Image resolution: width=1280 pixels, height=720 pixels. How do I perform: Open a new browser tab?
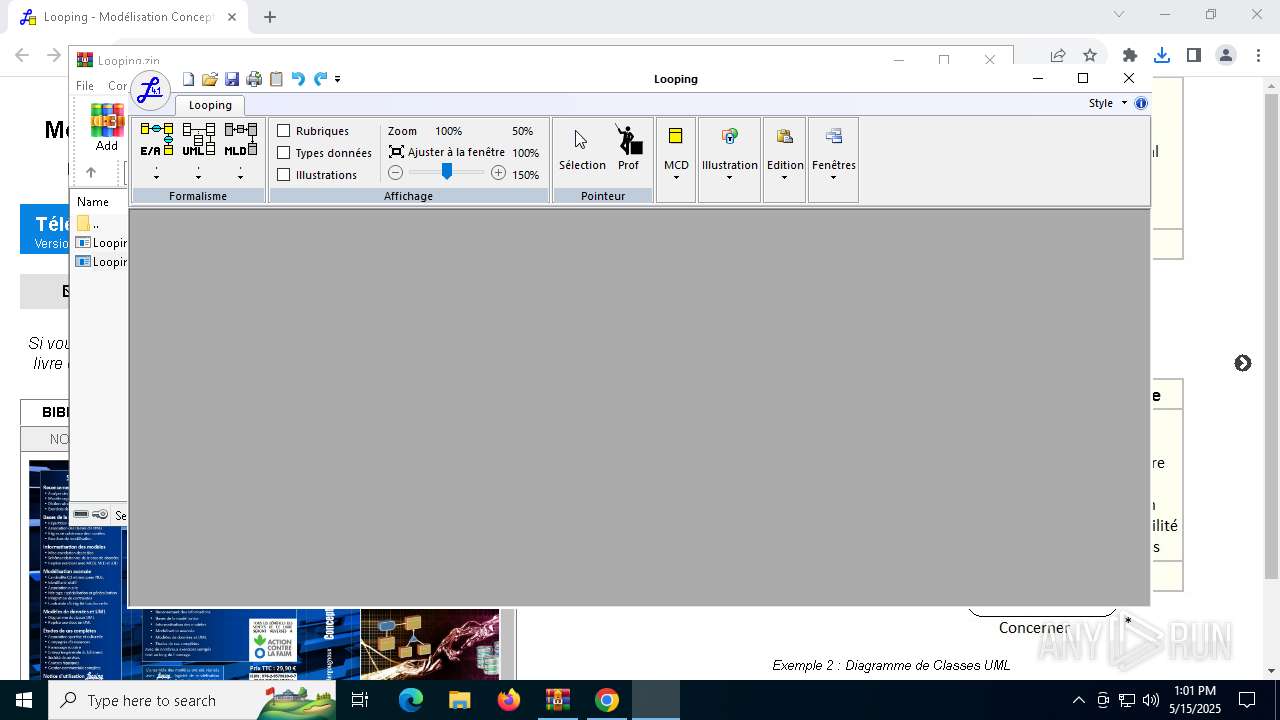[x=270, y=17]
